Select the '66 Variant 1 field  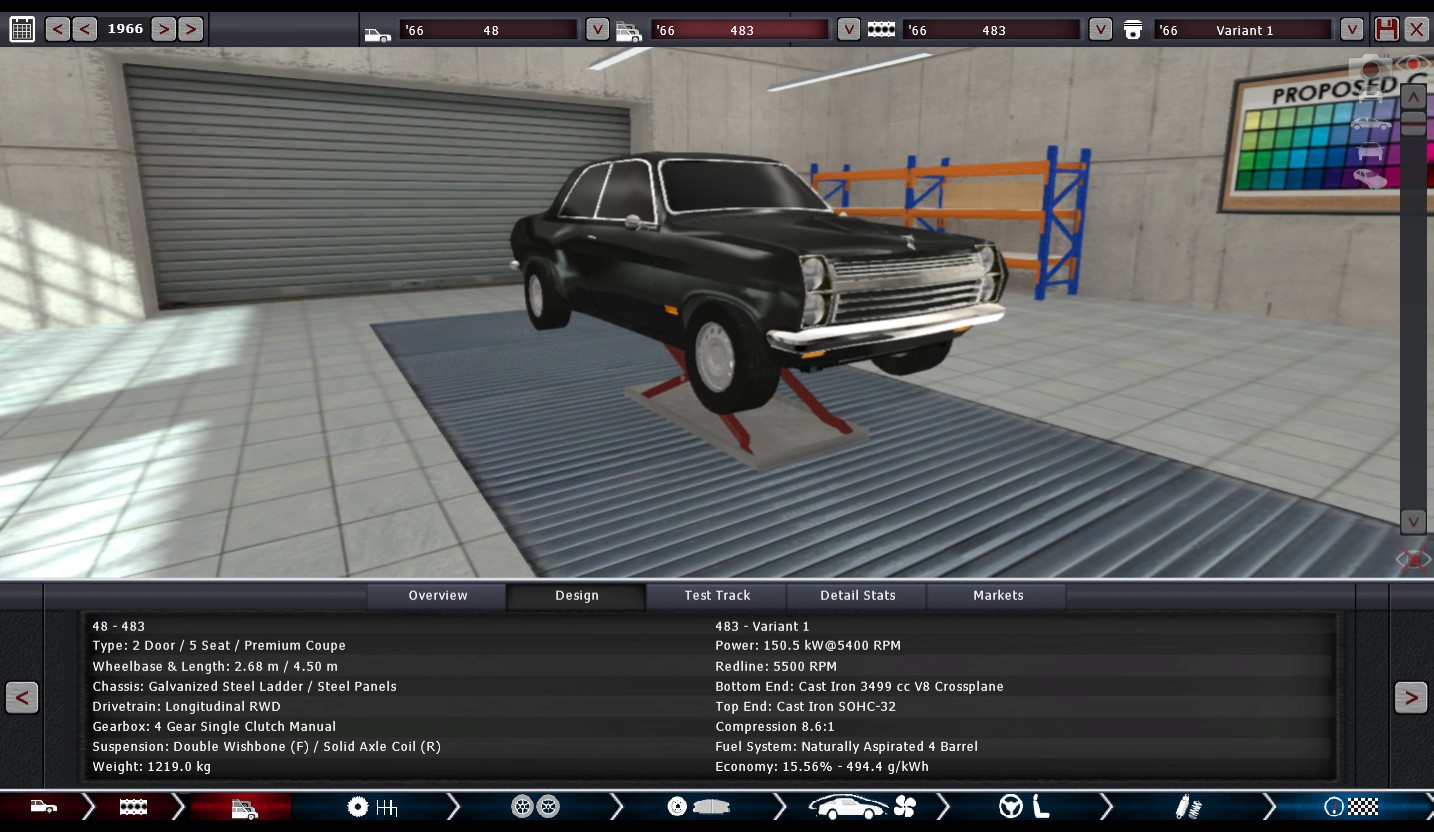[1244, 30]
